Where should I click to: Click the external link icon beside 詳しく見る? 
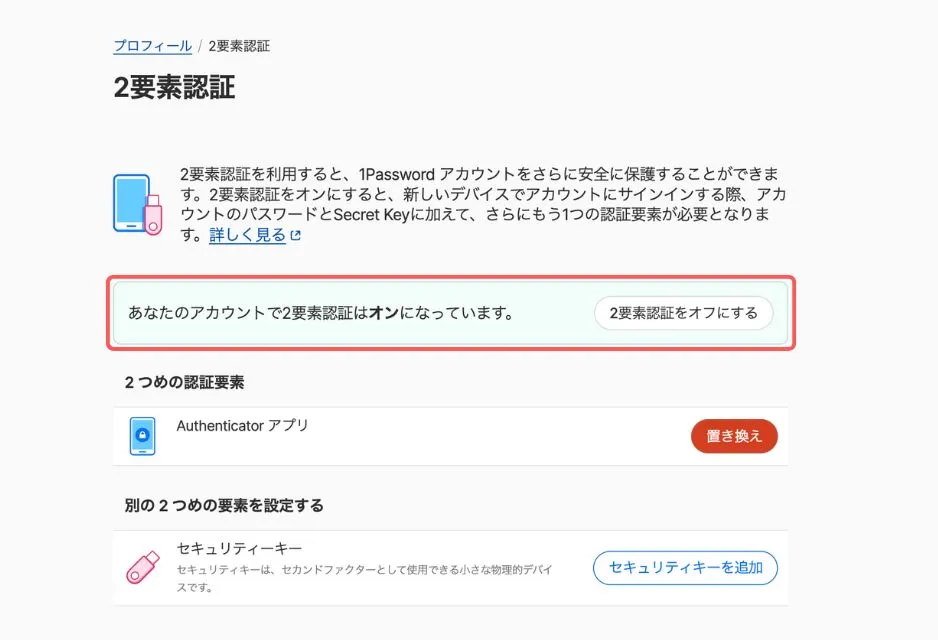295,236
